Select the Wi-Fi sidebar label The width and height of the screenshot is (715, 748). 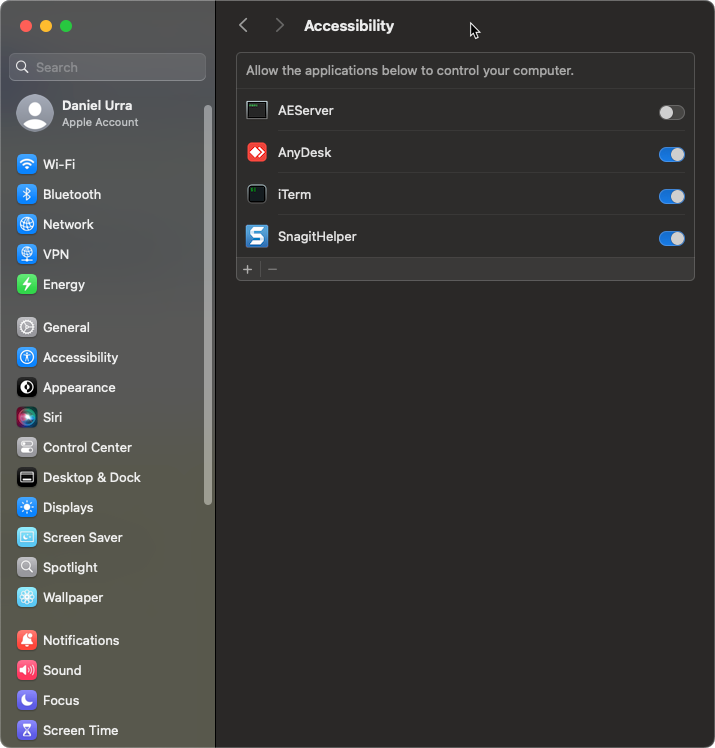(59, 165)
